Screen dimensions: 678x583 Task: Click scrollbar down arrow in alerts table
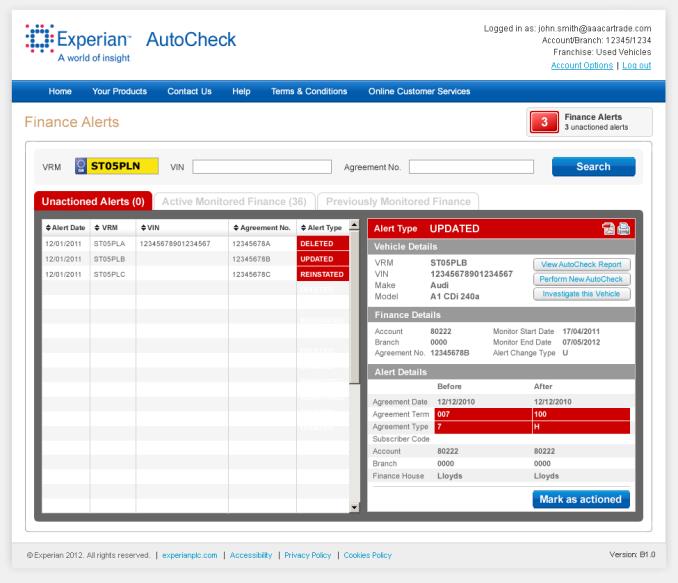354,508
